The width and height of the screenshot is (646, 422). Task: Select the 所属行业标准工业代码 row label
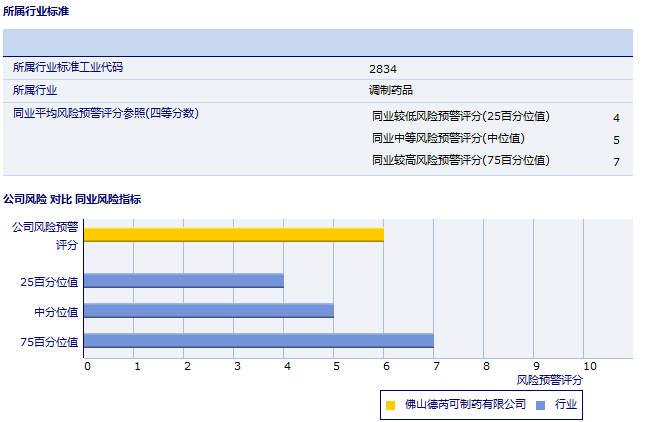tap(75, 67)
